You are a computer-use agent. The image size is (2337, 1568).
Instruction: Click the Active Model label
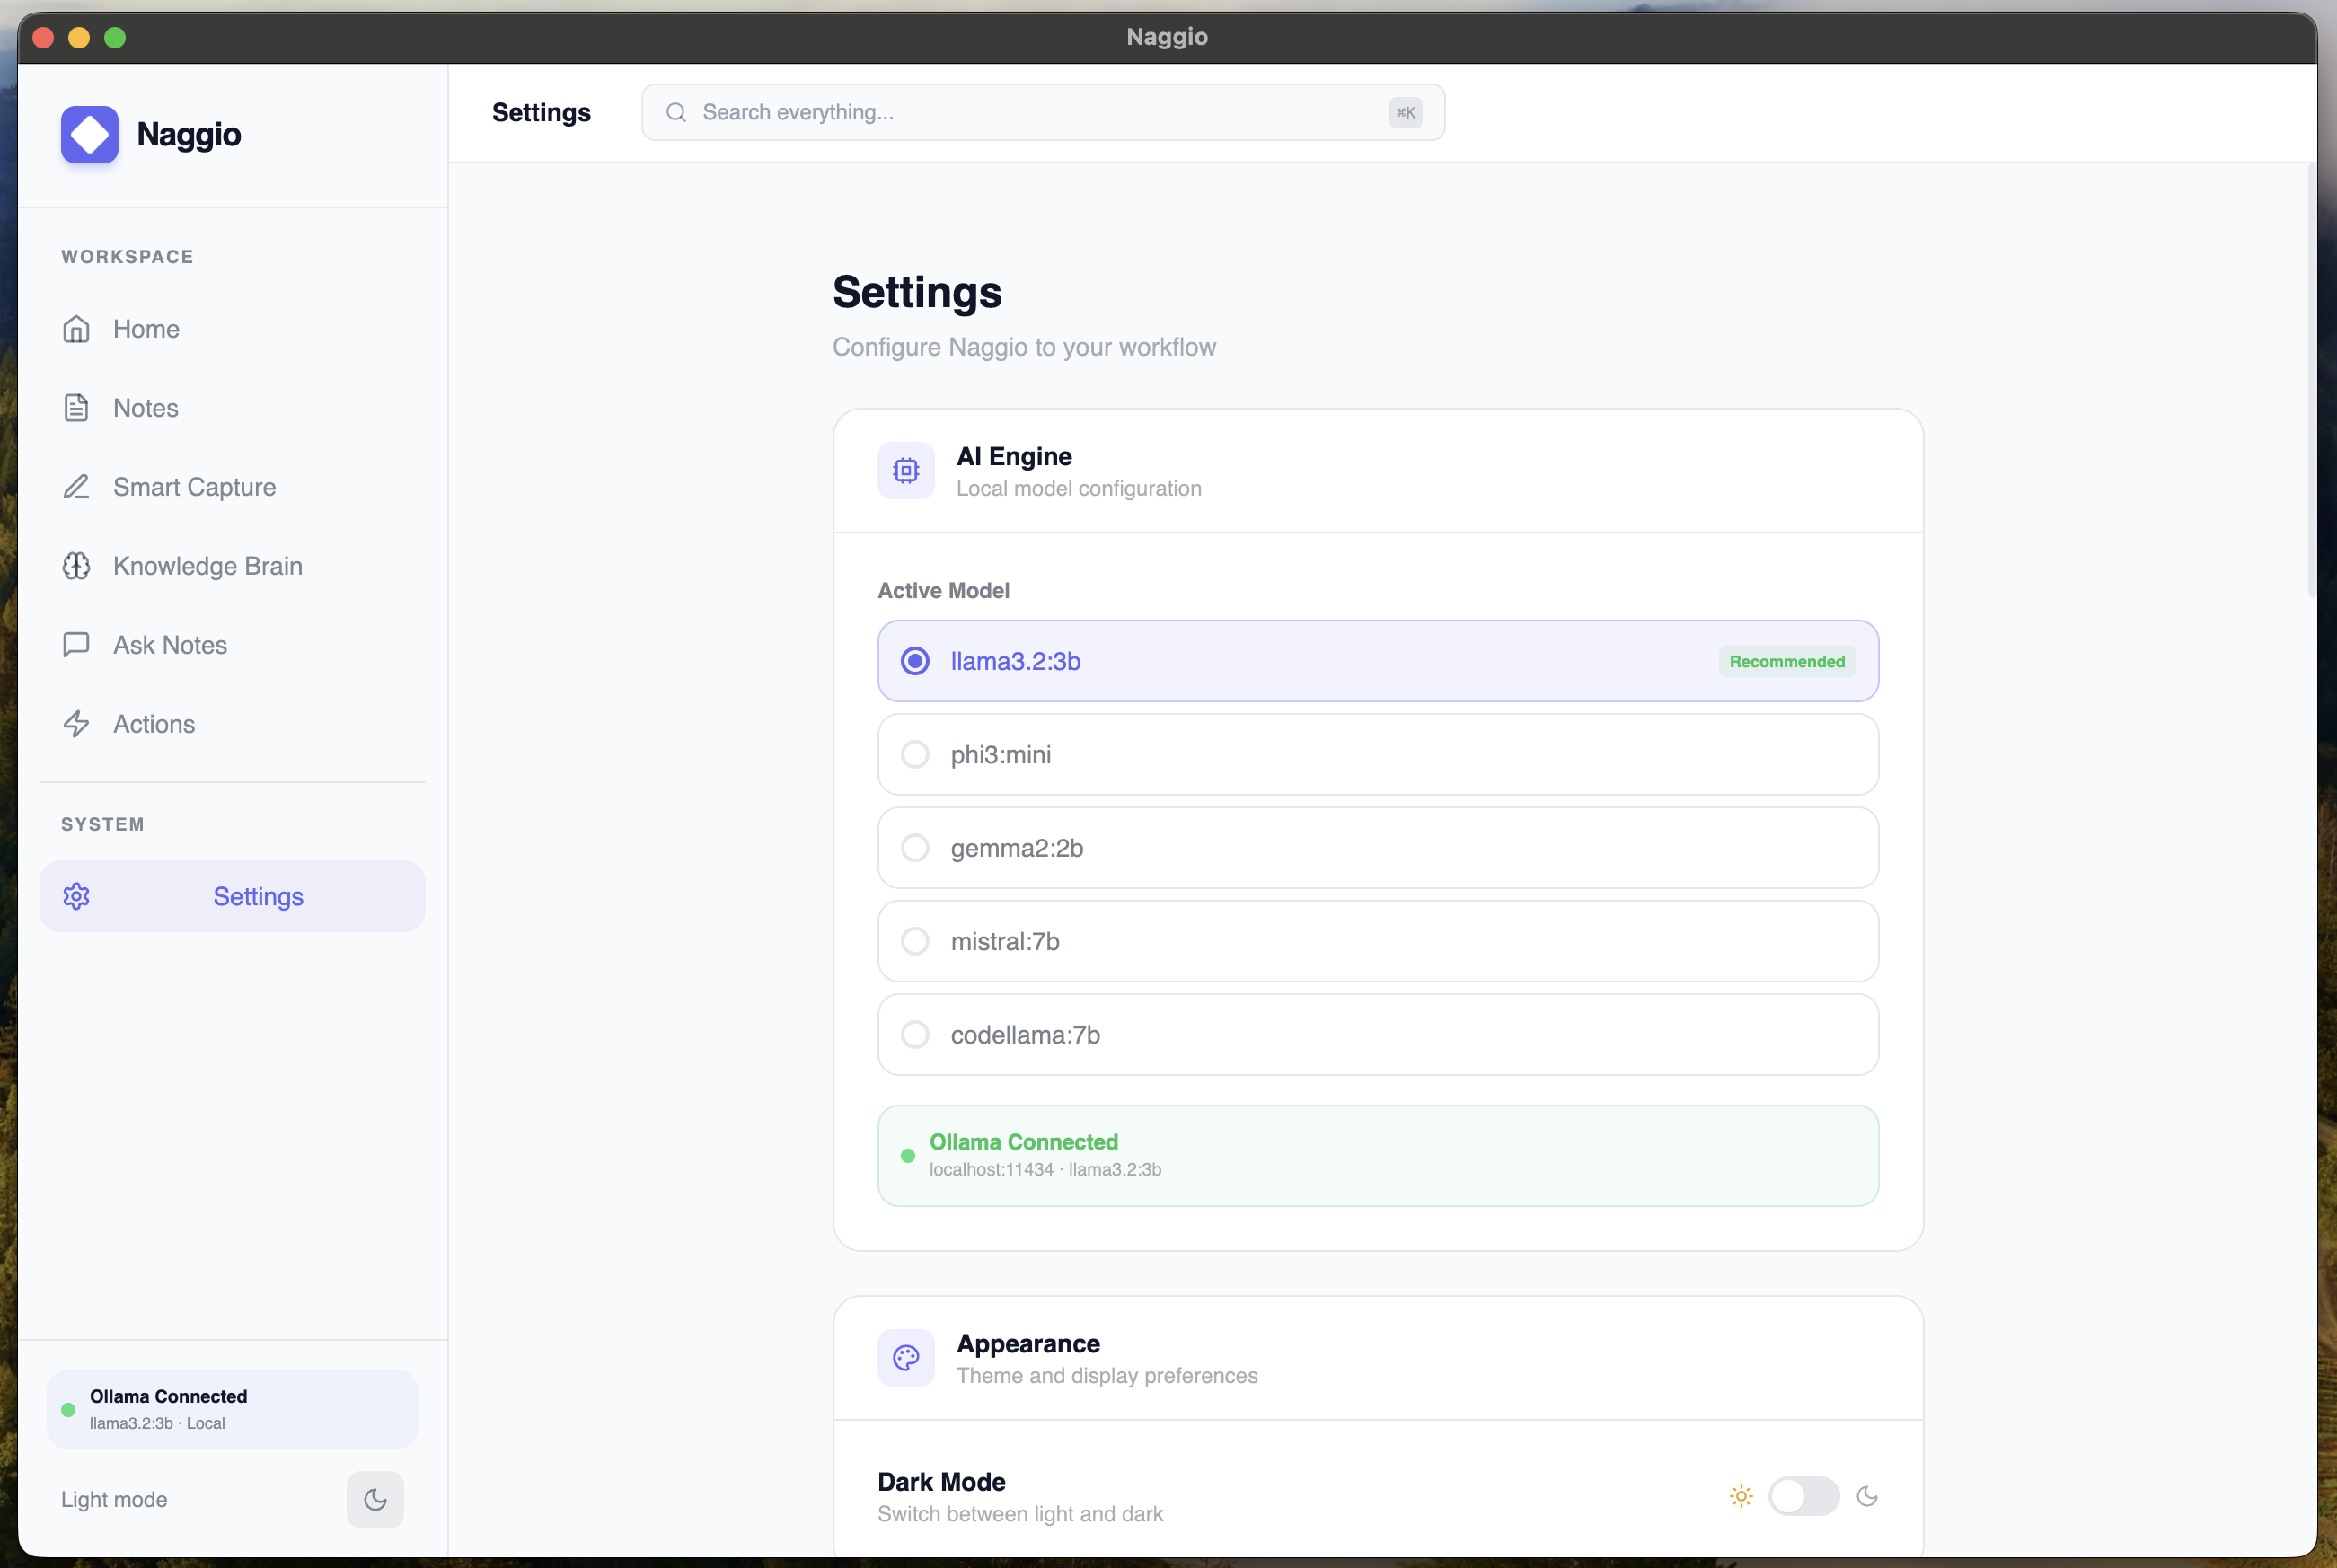943,591
